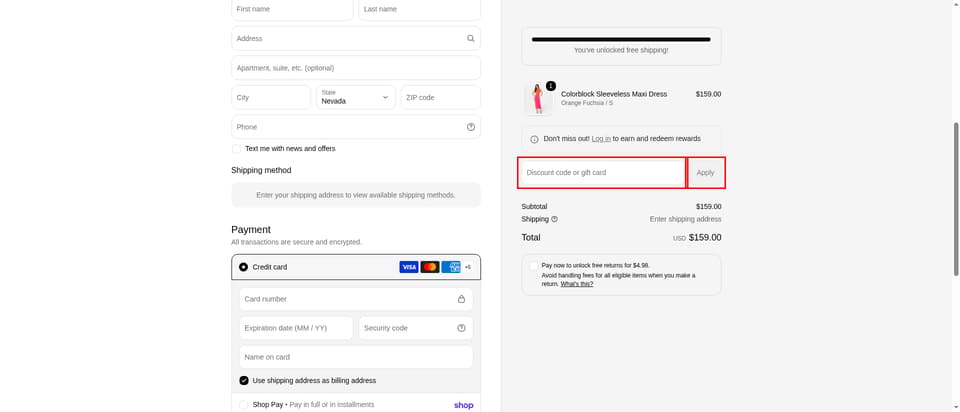Select the Shop Pay payment option
960x412 pixels.
[244, 405]
